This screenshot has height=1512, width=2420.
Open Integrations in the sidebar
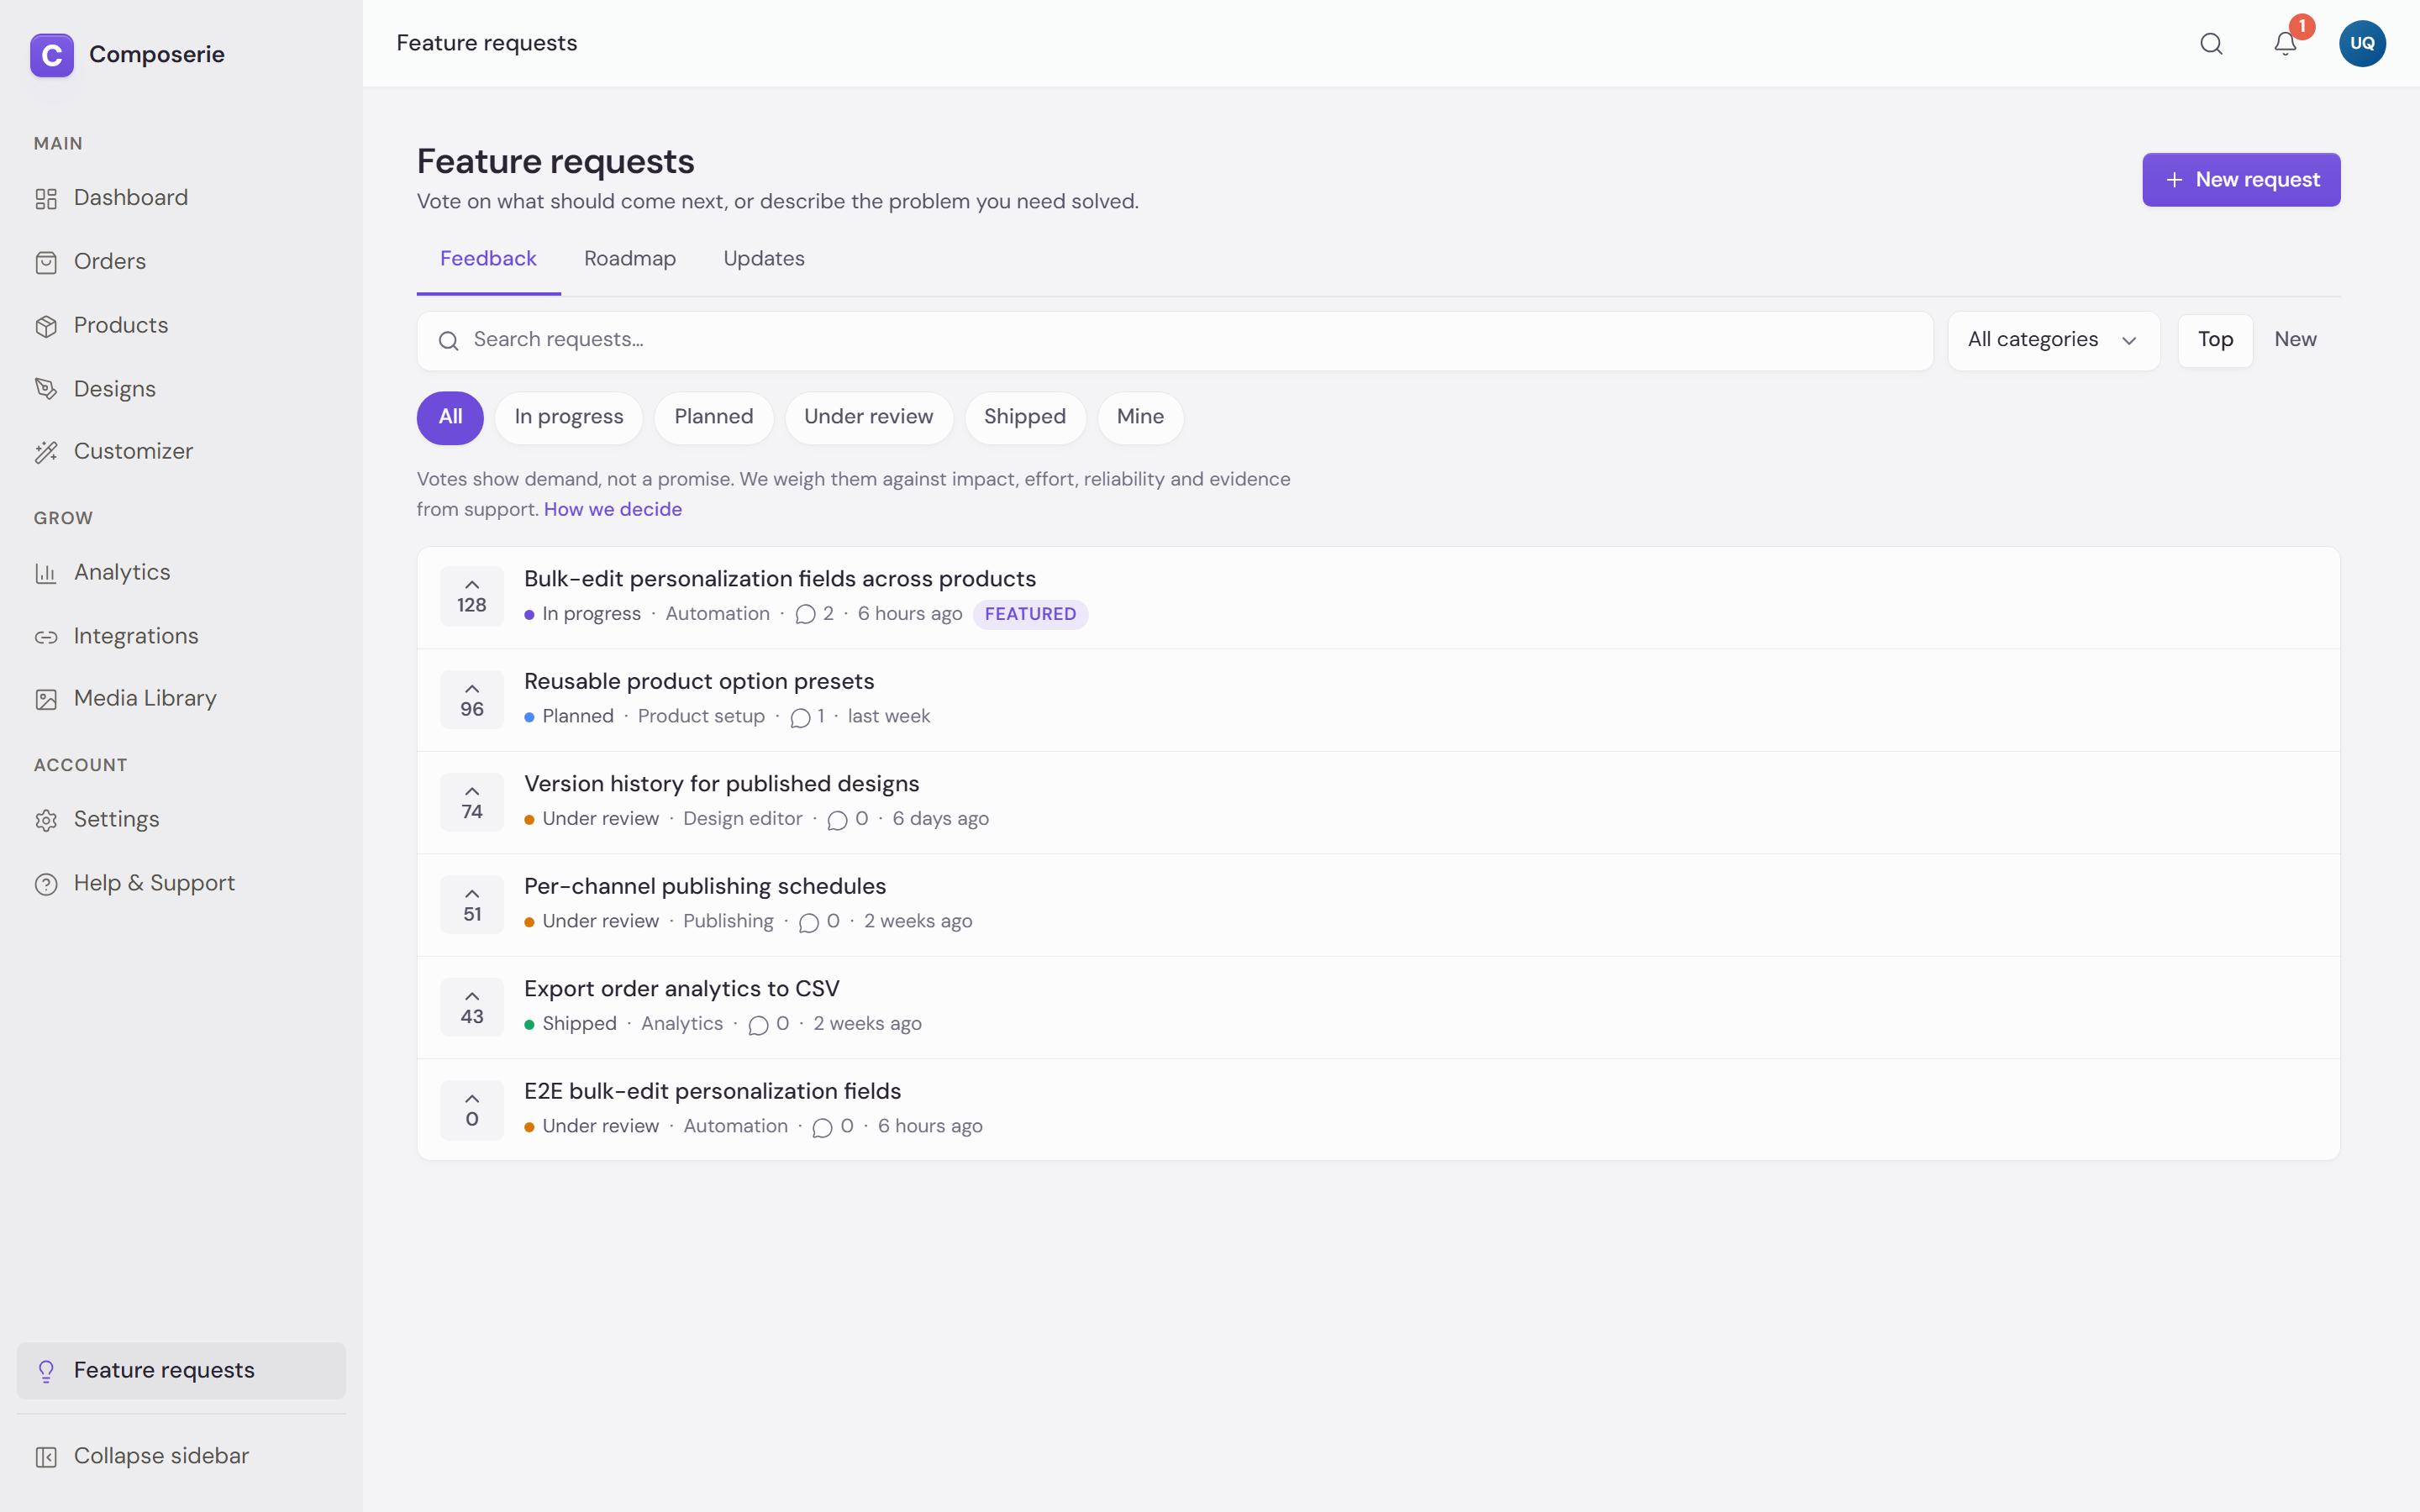tap(181, 636)
